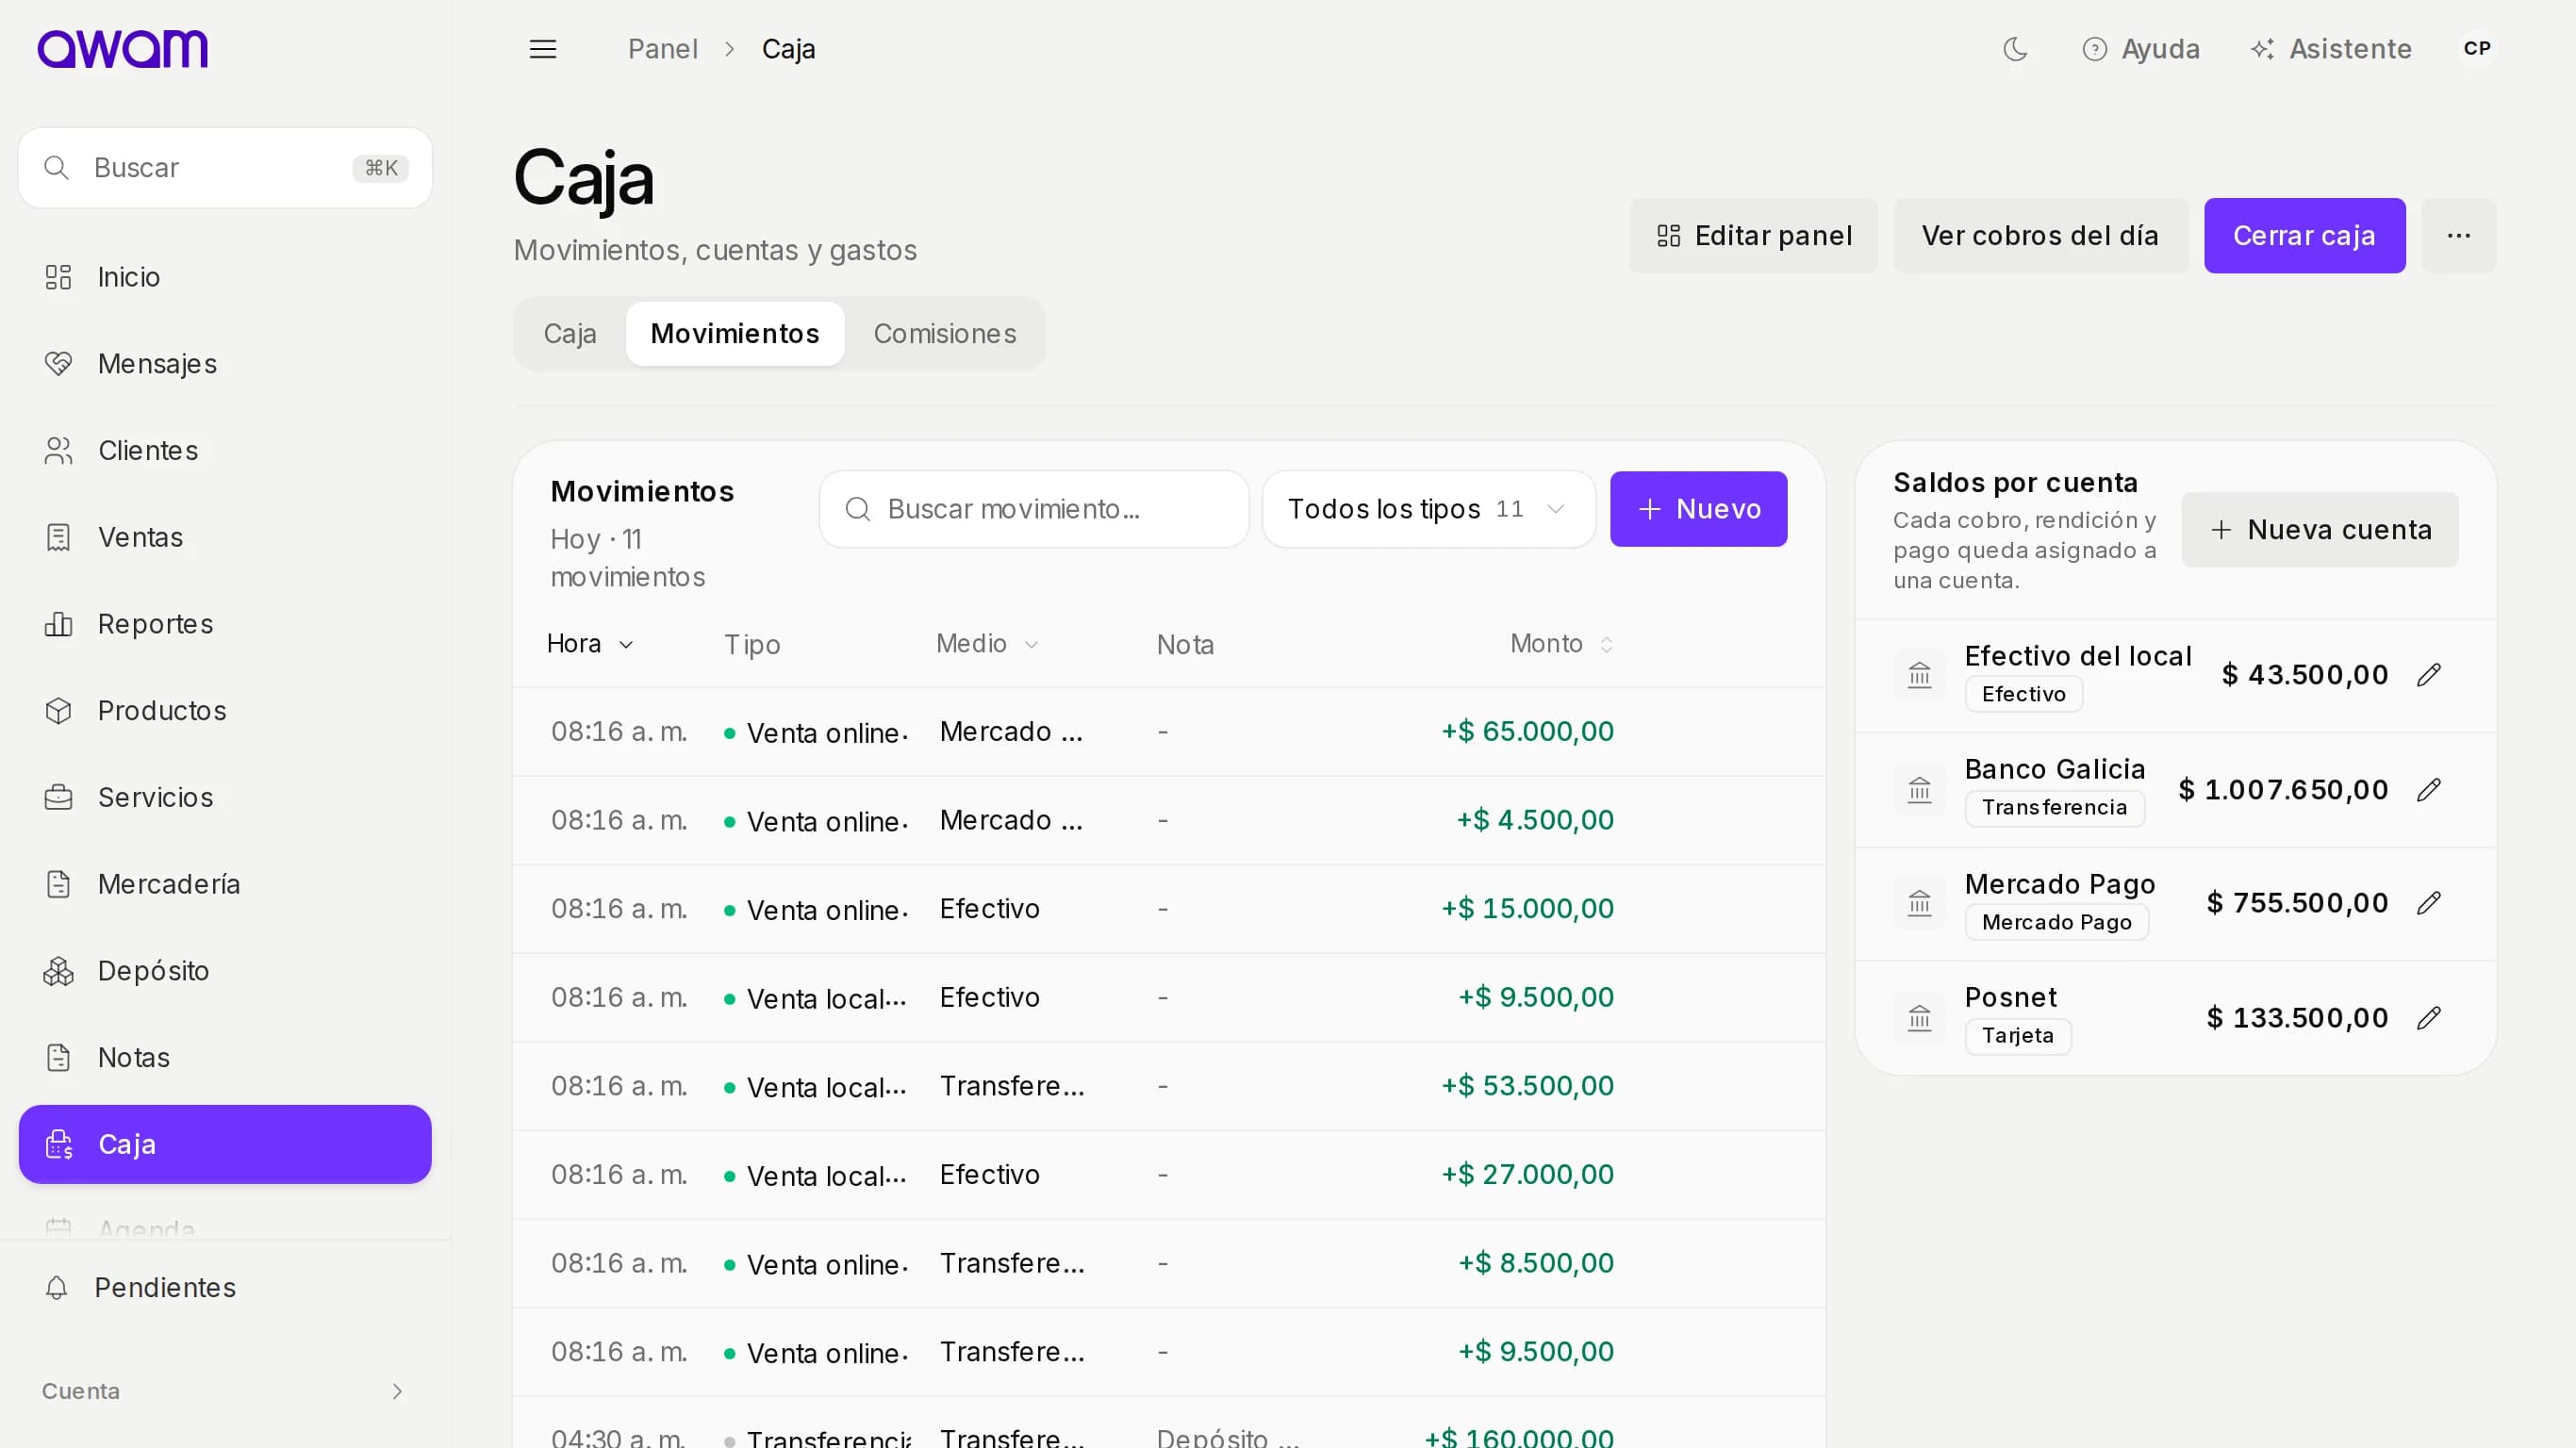Click the Reportes chart icon
The width and height of the screenshot is (2576, 1448).
point(58,624)
